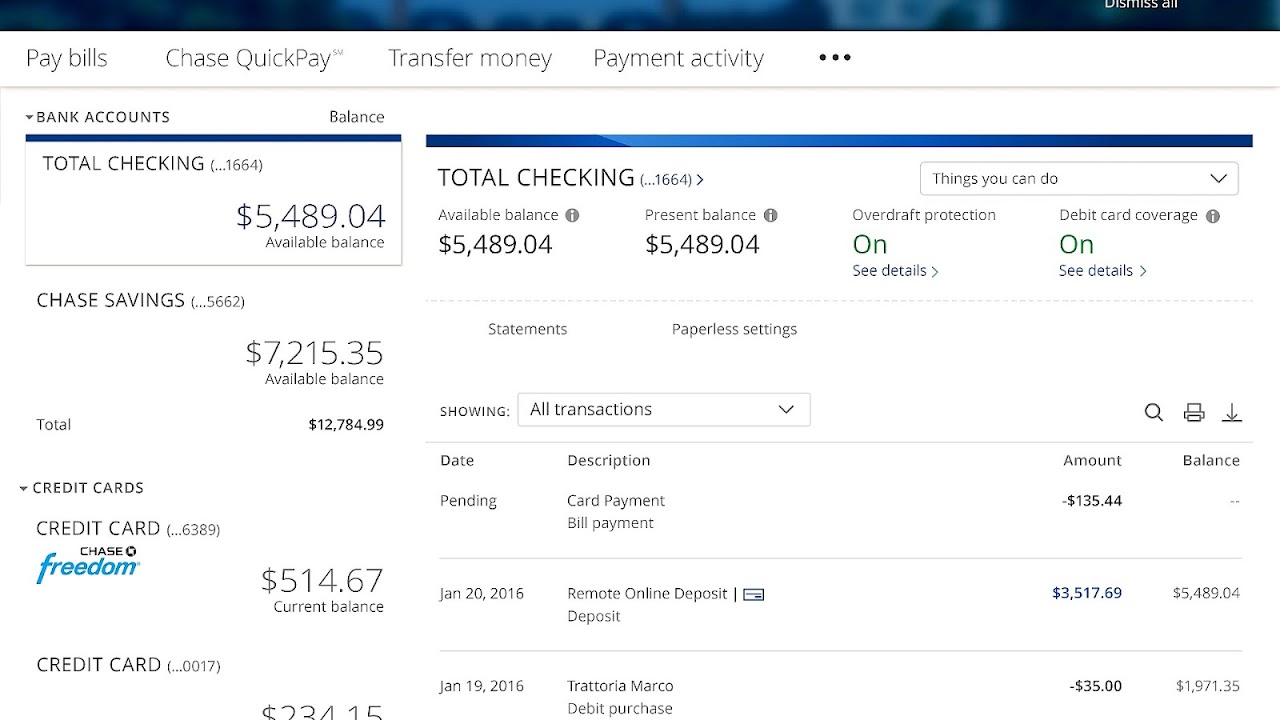Click the Jan 19, 2016 date cell
1280x720 pixels.
click(x=482, y=687)
